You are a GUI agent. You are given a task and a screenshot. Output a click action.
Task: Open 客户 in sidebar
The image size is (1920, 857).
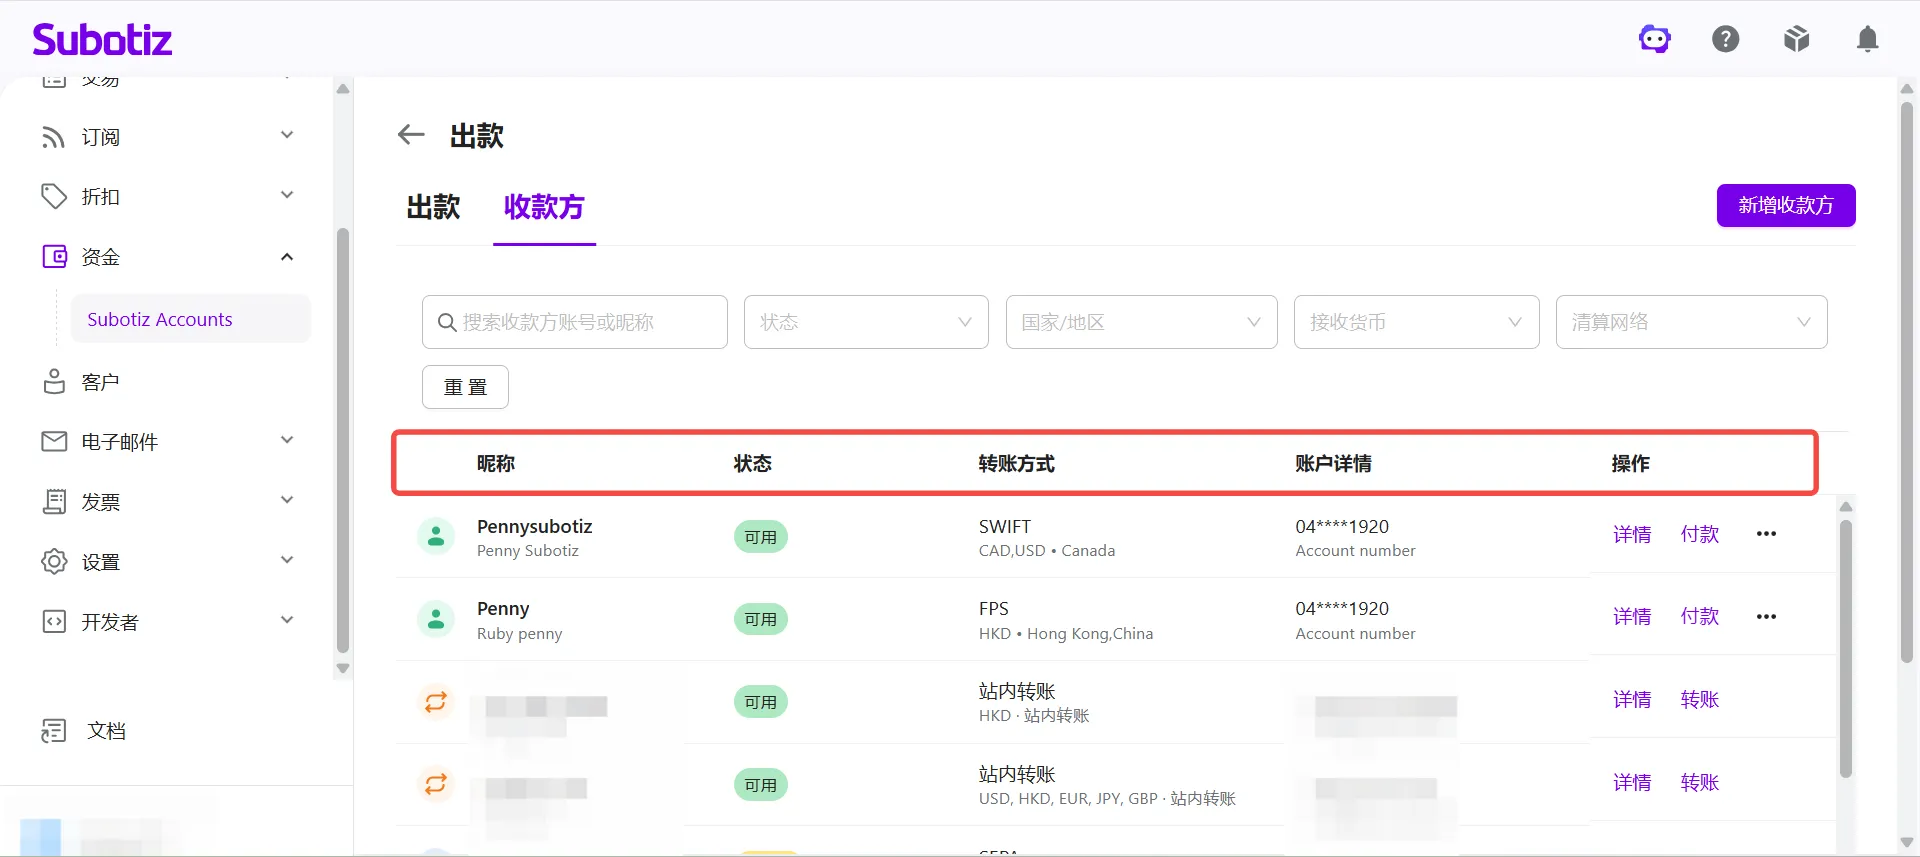[x=100, y=382]
